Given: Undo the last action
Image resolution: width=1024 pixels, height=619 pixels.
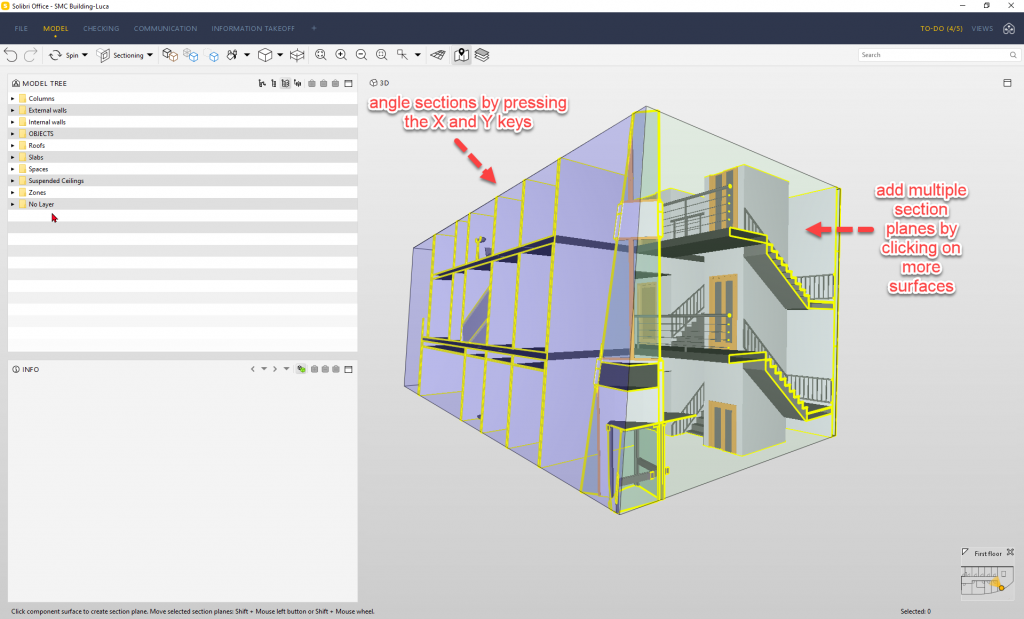Looking at the screenshot, I should 10,55.
